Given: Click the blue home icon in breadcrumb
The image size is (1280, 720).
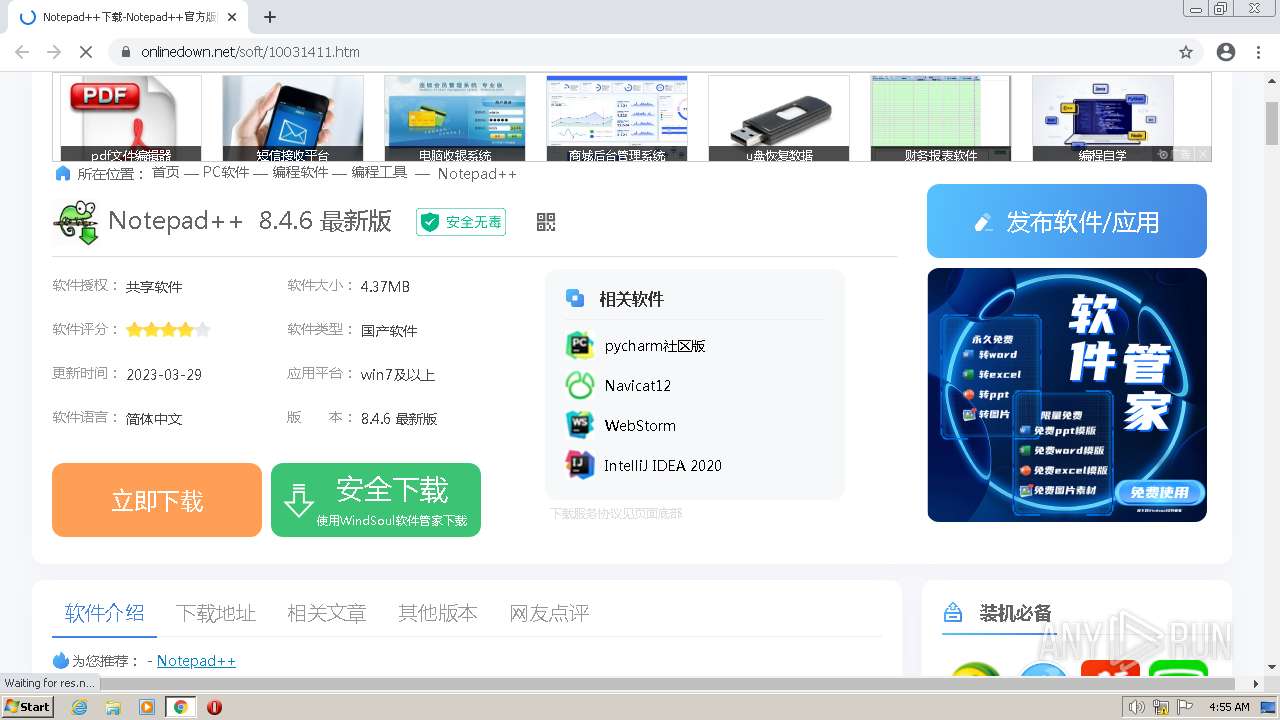Looking at the screenshot, I should pyautogui.click(x=63, y=173).
